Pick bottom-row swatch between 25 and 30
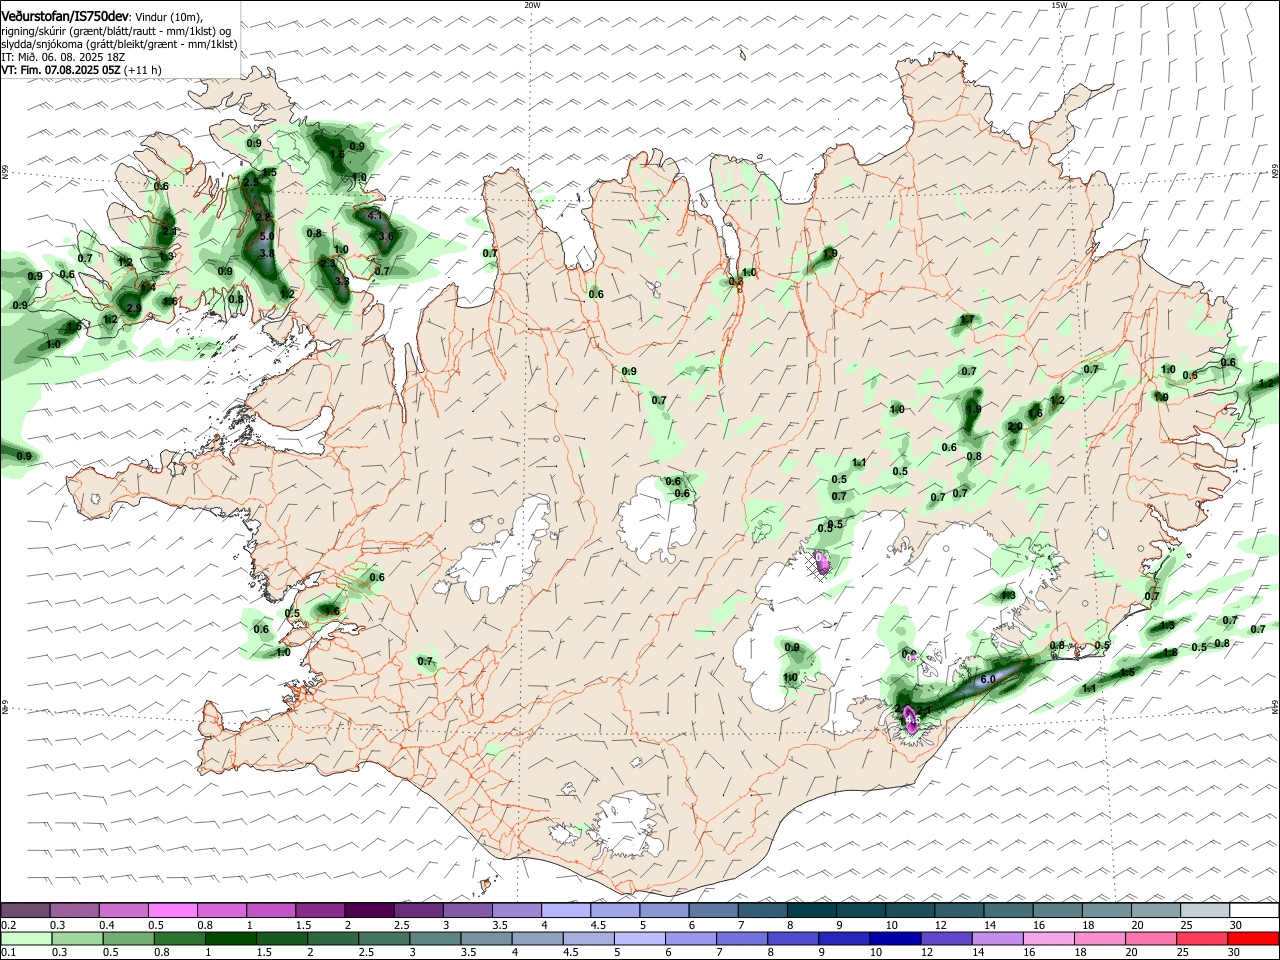The image size is (1280, 960). click(1203, 939)
